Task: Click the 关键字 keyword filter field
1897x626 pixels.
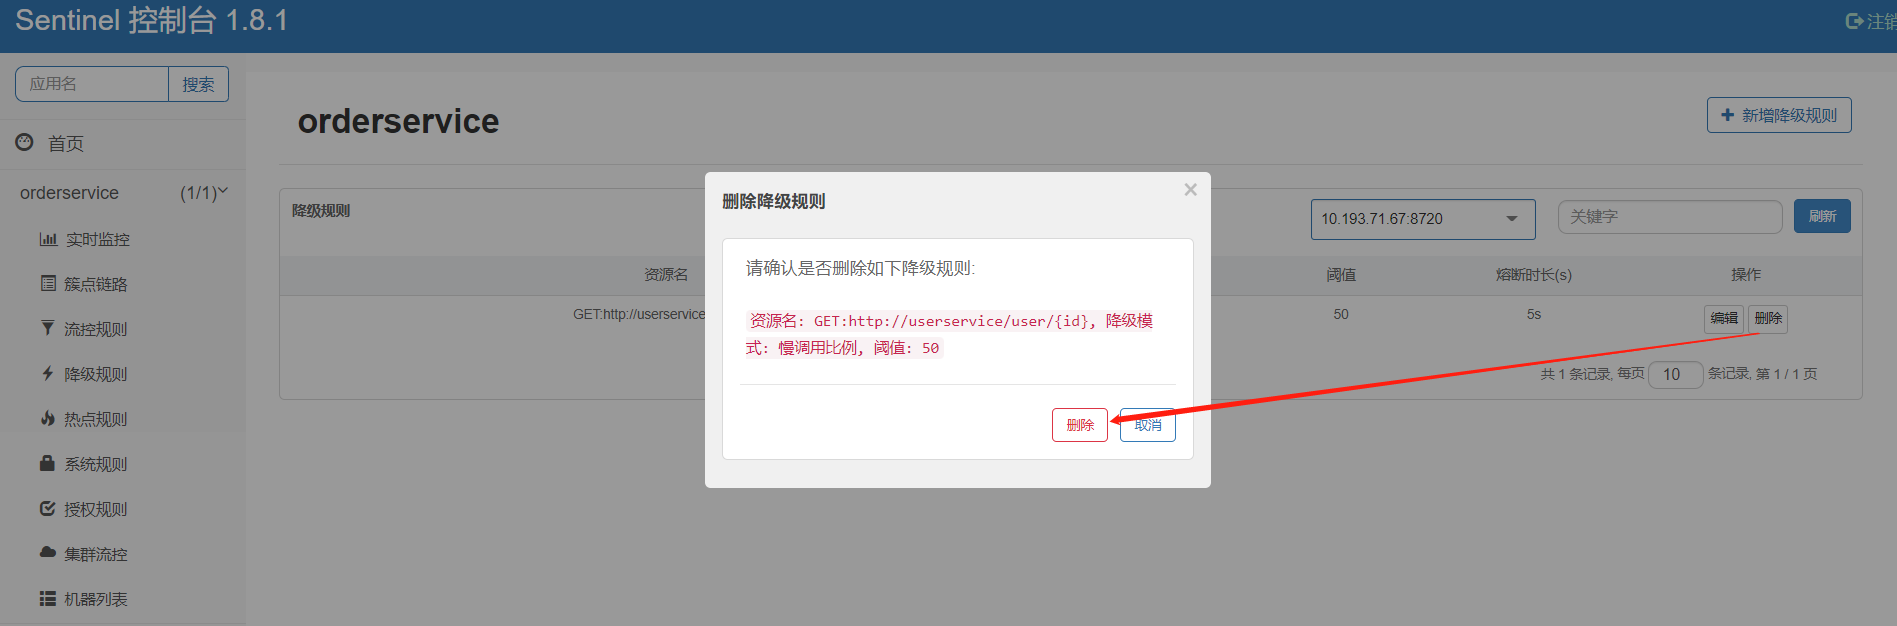Action: (1670, 217)
